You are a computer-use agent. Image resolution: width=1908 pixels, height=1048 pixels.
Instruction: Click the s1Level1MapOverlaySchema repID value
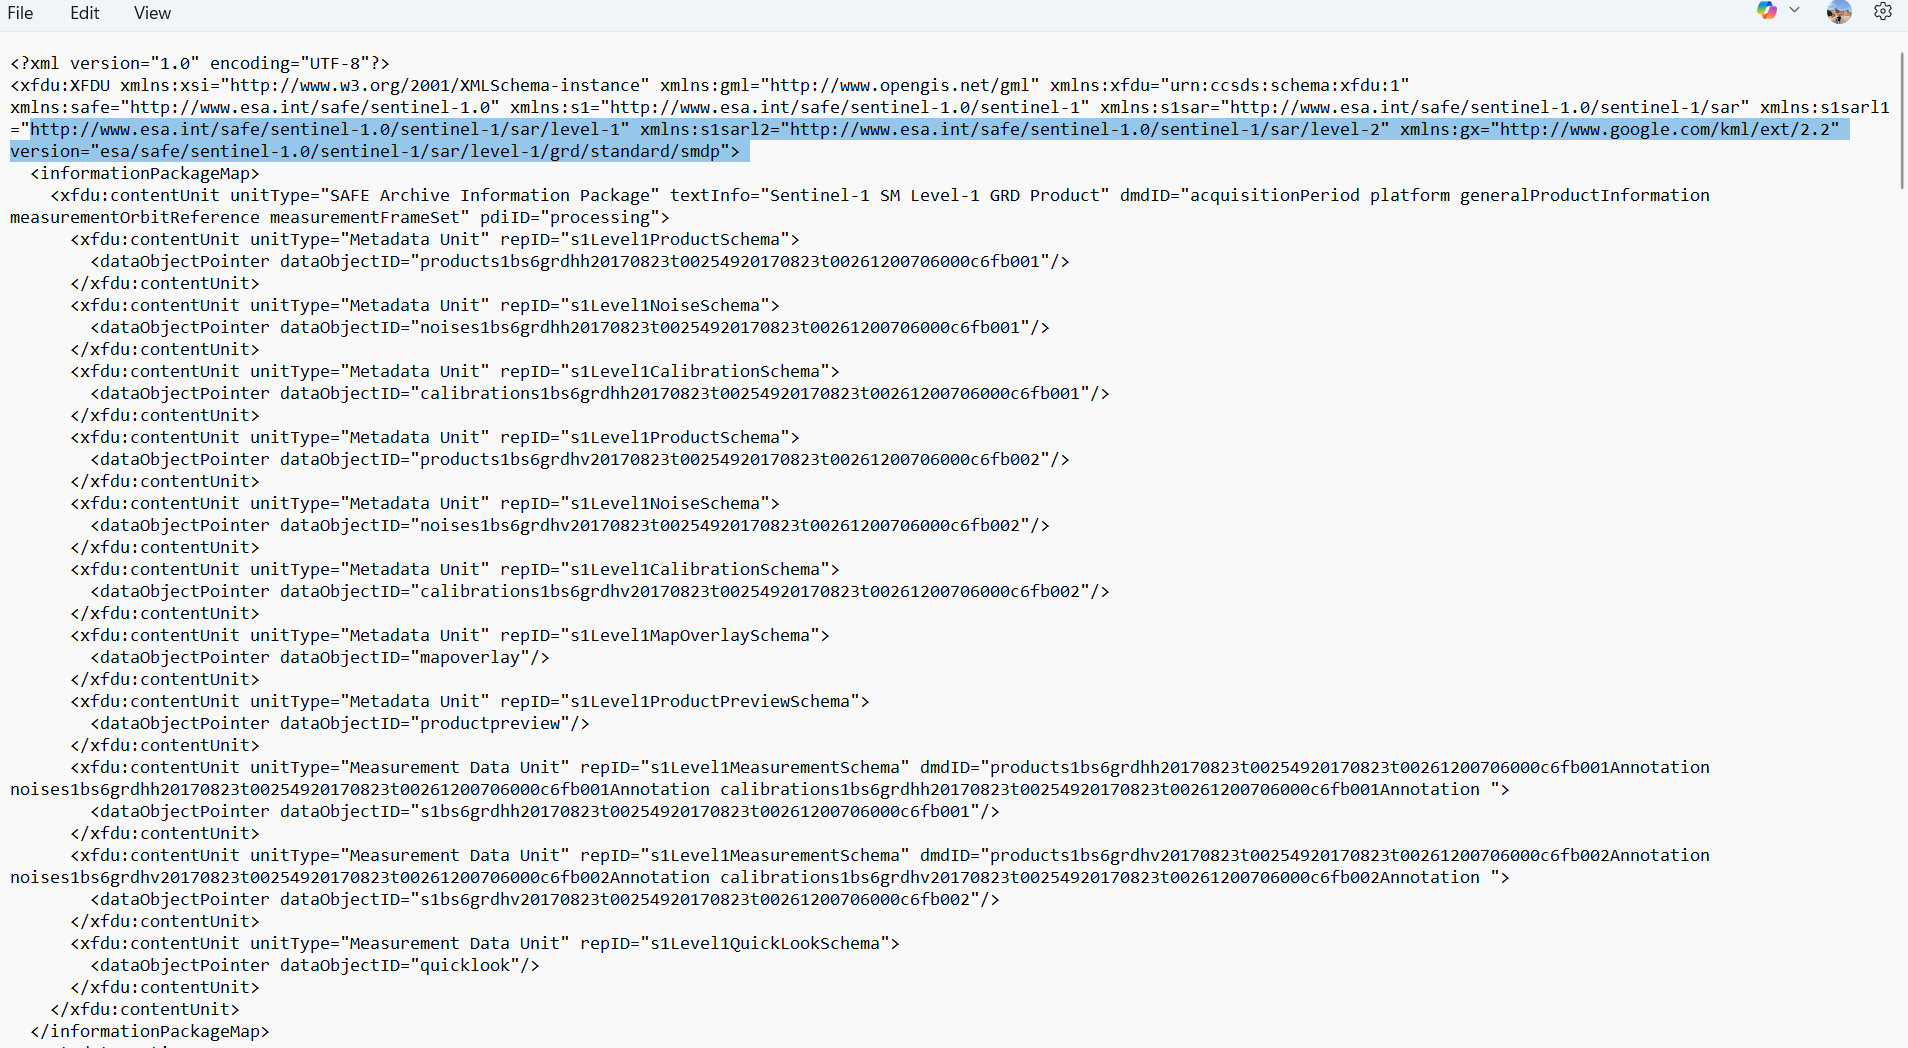click(689, 635)
